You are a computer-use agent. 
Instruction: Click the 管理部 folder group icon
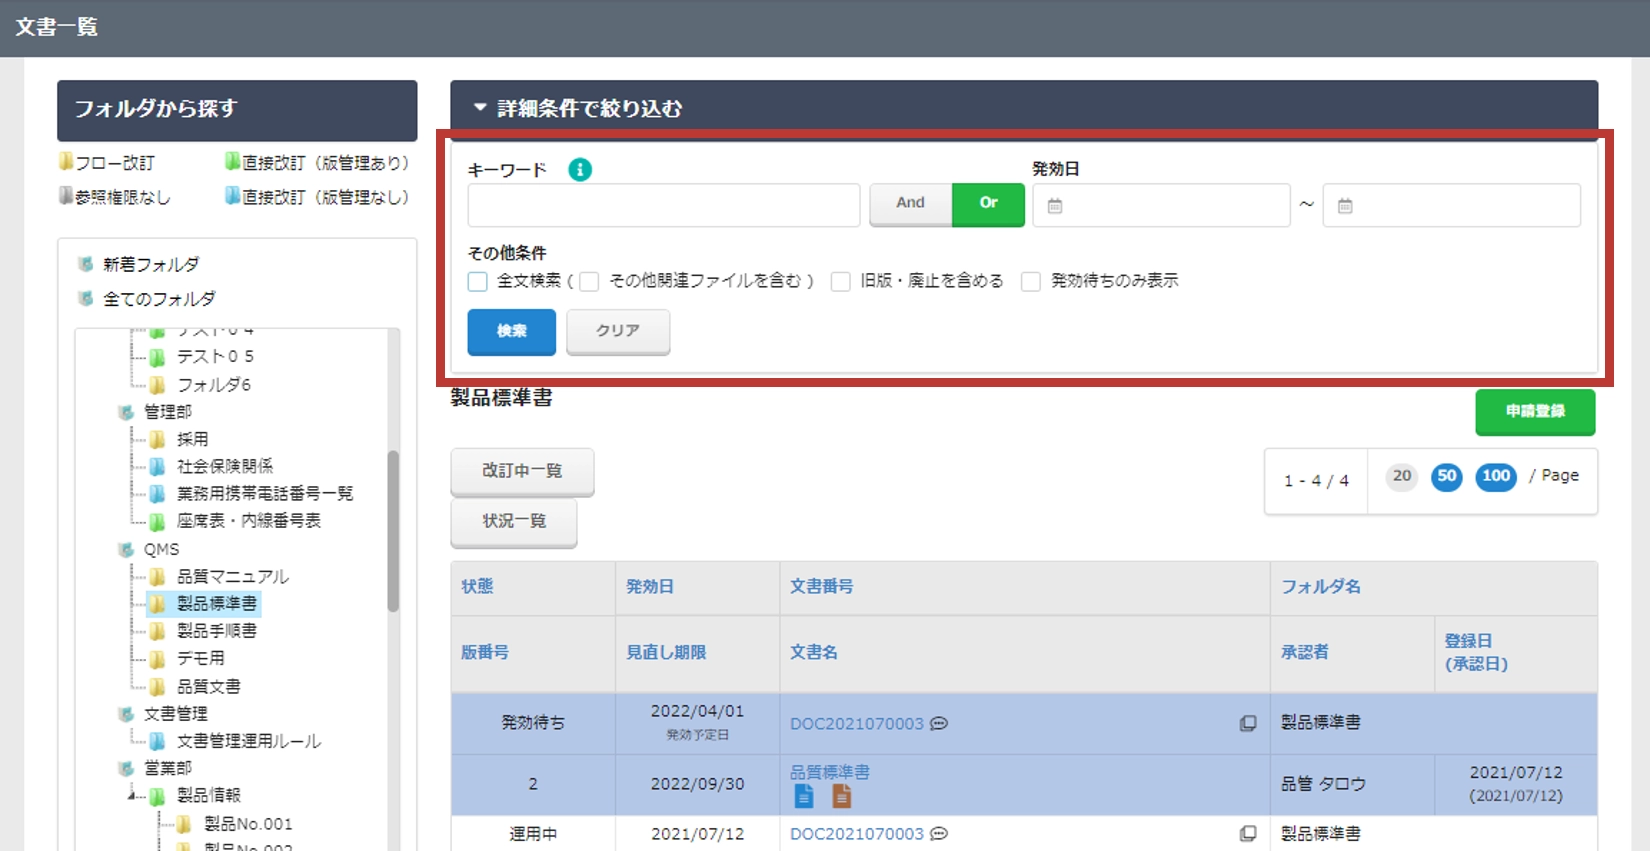[x=126, y=412]
